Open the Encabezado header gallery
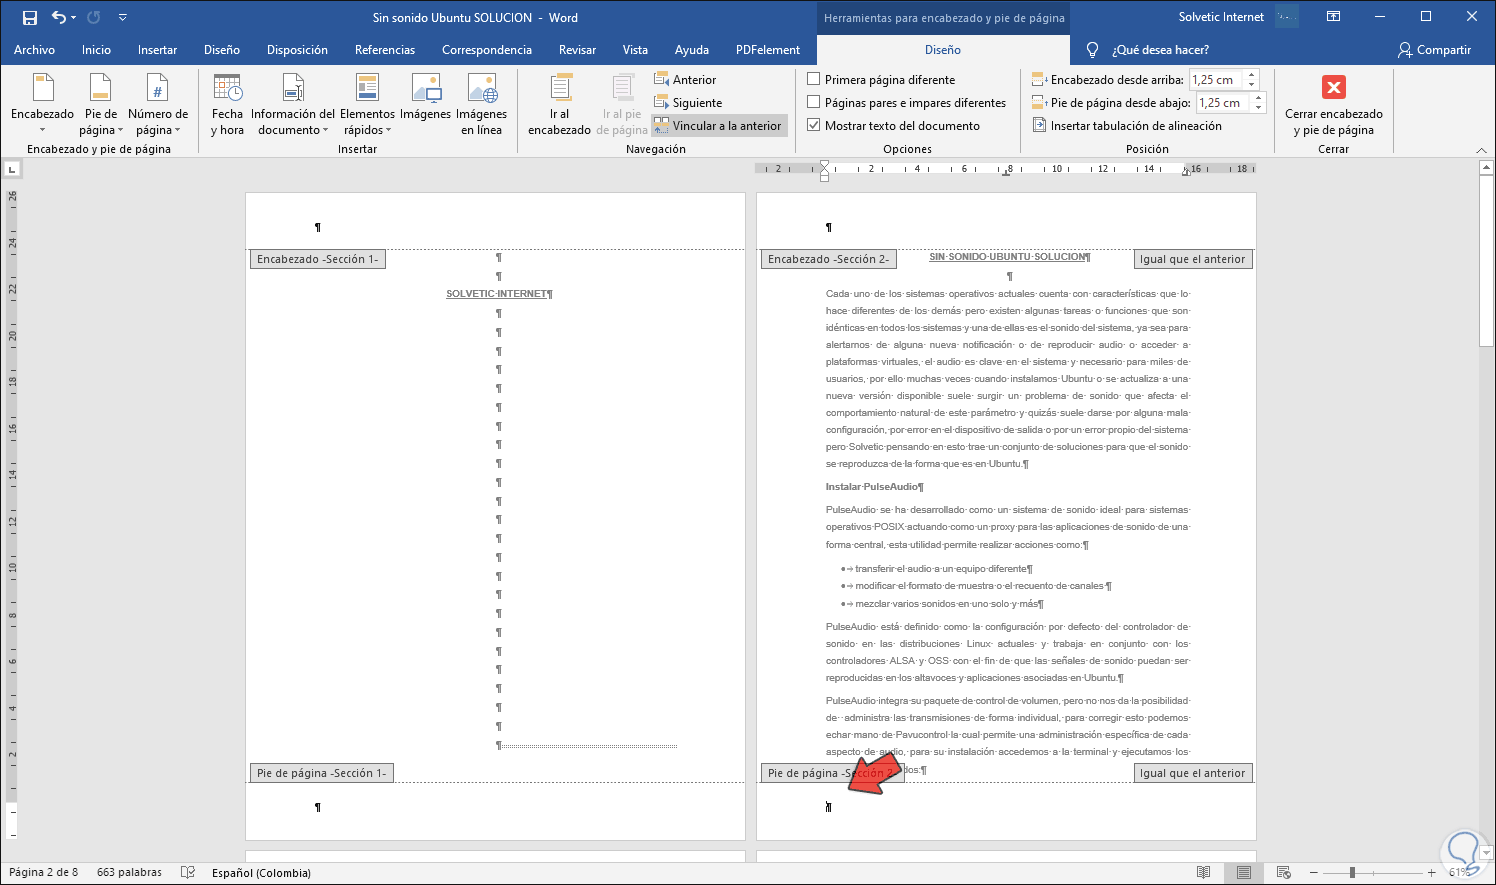Screen dimensions: 1496x885 pyautogui.click(x=43, y=105)
